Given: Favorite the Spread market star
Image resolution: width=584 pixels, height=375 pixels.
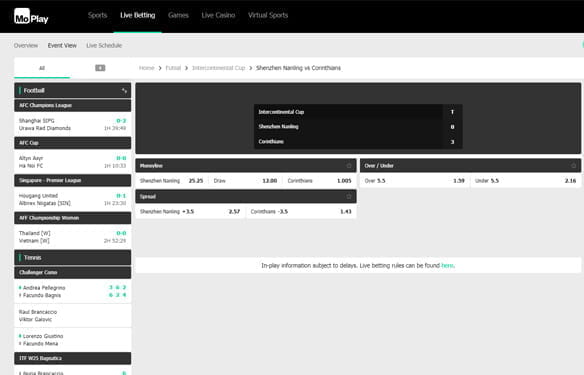Looking at the screenshot, I should pos(349,196).
